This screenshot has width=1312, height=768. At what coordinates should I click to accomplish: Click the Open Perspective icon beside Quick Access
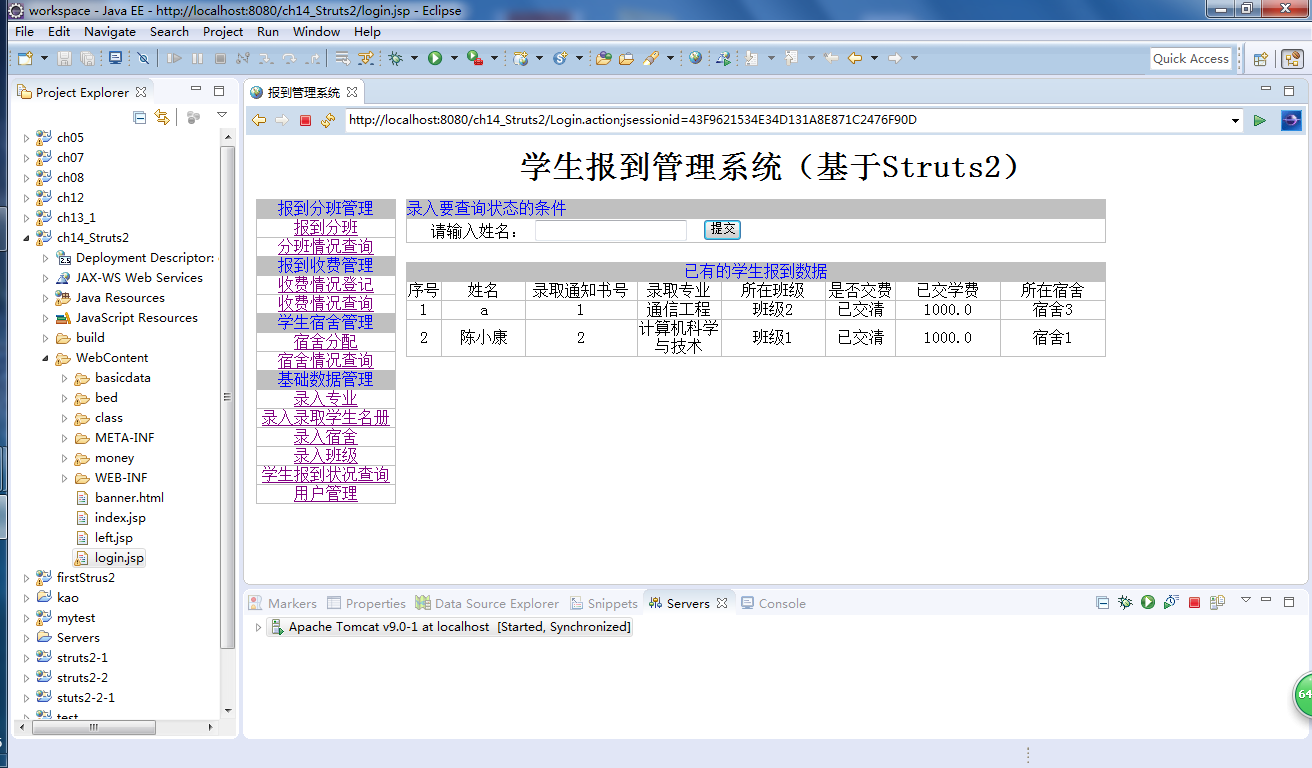(x=1261, y=59)
